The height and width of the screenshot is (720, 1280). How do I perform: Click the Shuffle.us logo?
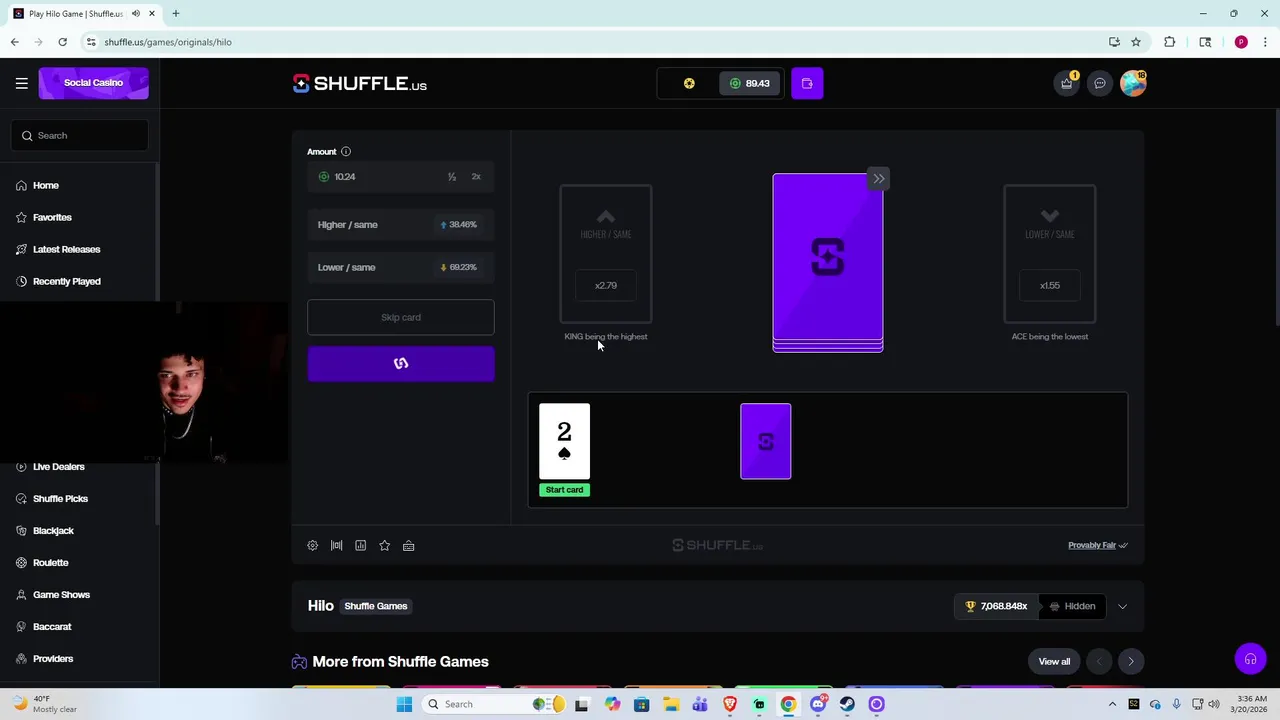(360, 84)
